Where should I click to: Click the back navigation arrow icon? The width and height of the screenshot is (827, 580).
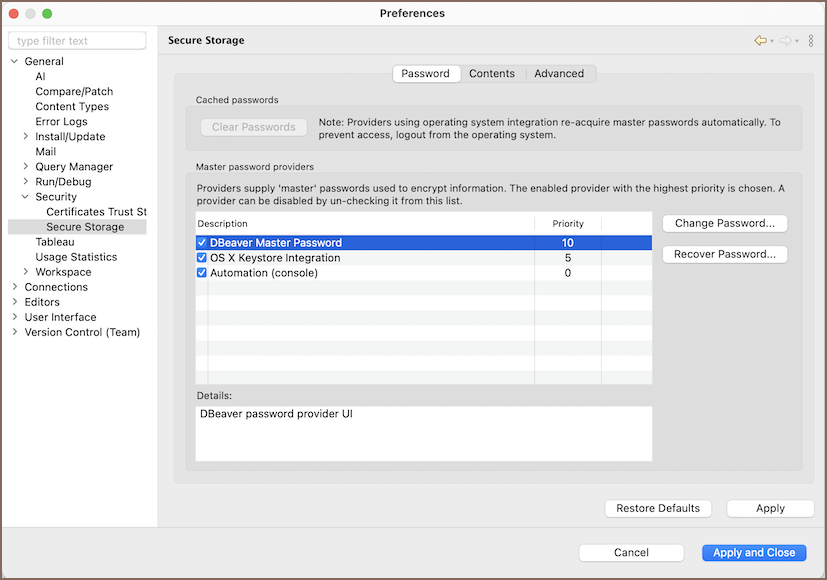760,41
